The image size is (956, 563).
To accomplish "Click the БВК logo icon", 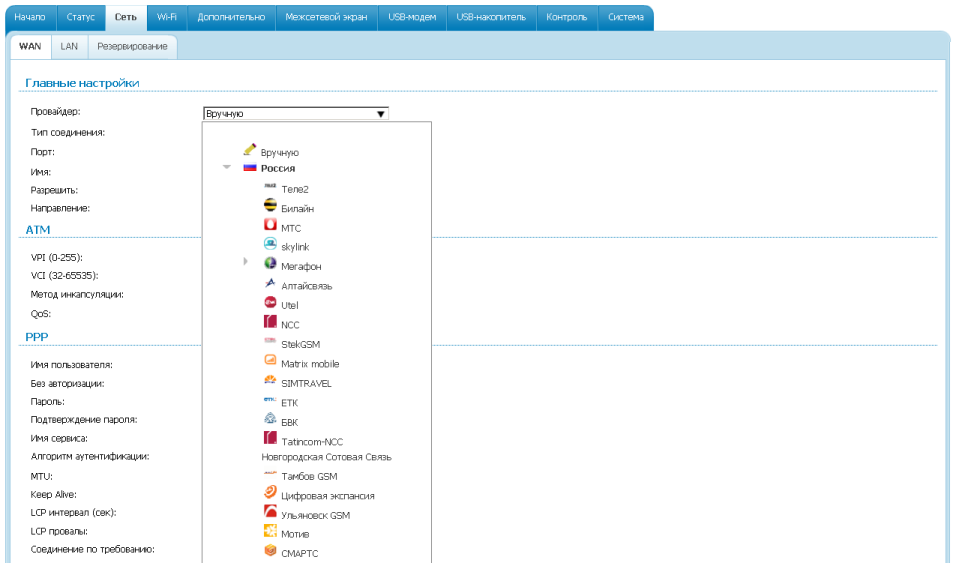I will [270, 419].
